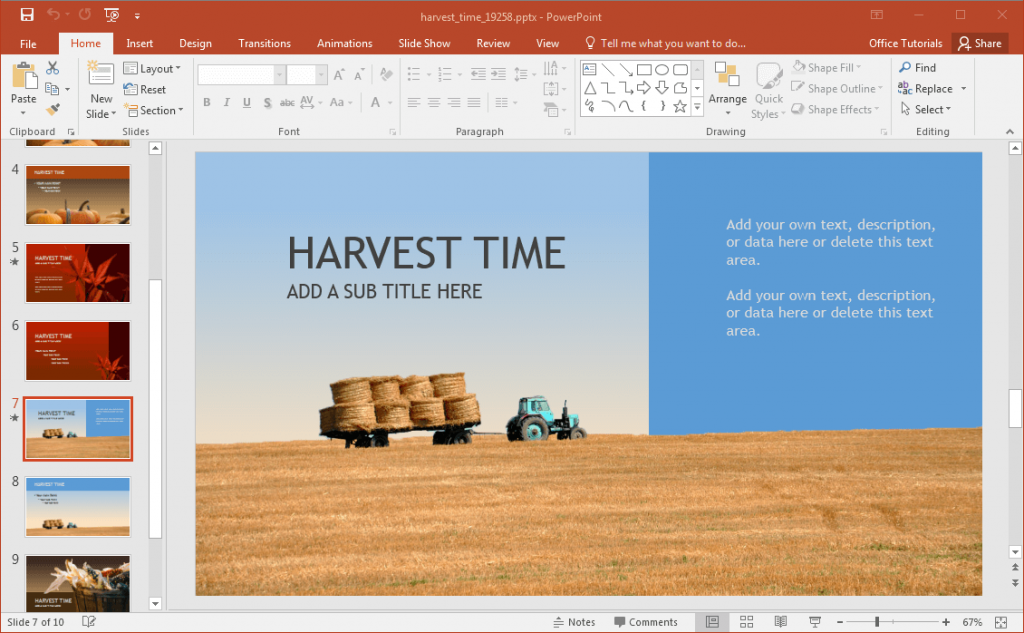Toggle bold text formatting

click(x=206, y=102)
